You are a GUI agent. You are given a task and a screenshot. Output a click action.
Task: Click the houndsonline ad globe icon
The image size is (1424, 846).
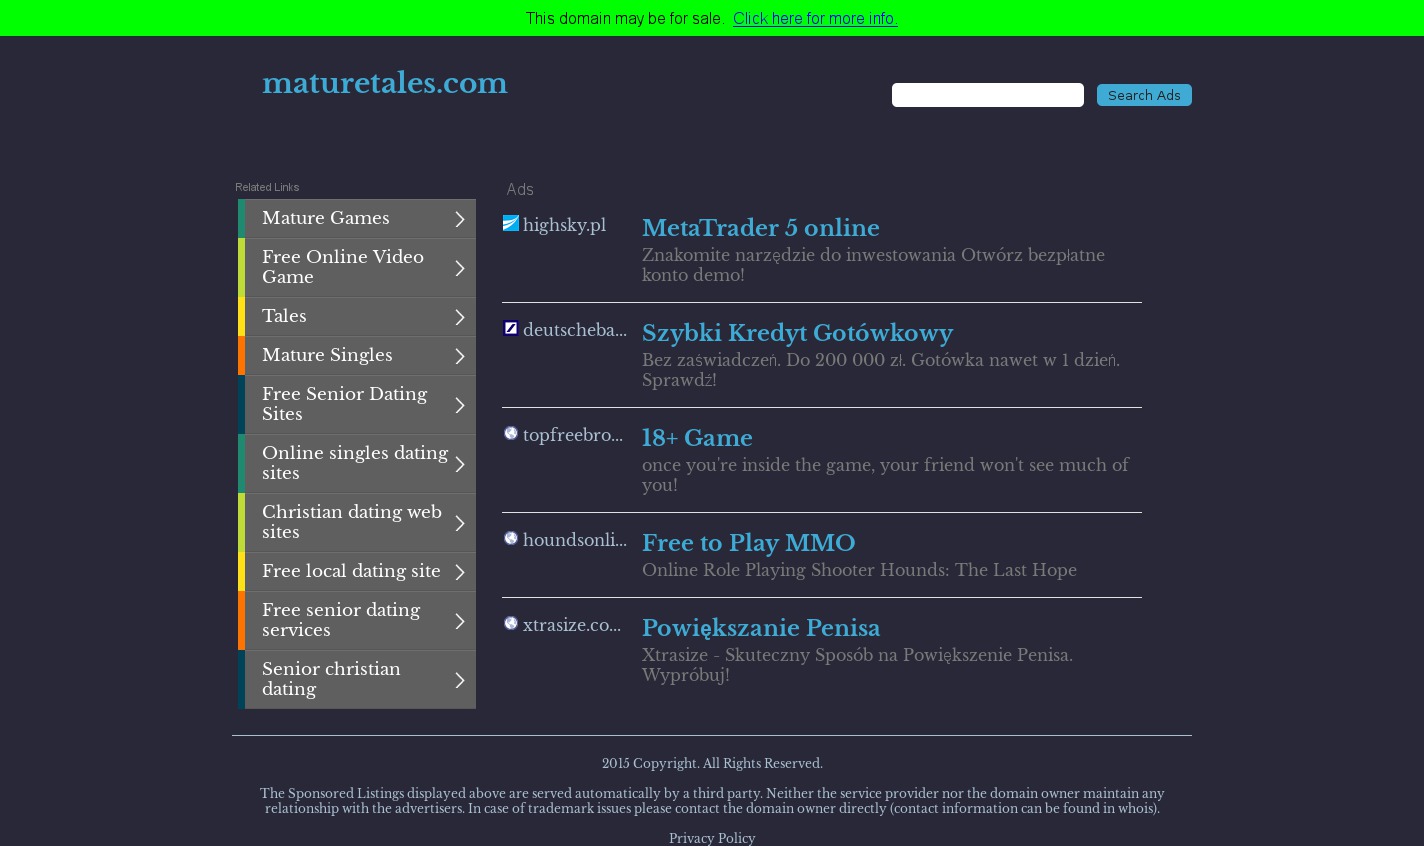tap(511, 538)
